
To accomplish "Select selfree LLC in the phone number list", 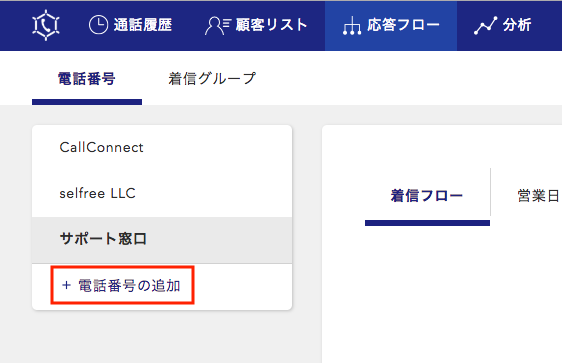I will point(162,194).
